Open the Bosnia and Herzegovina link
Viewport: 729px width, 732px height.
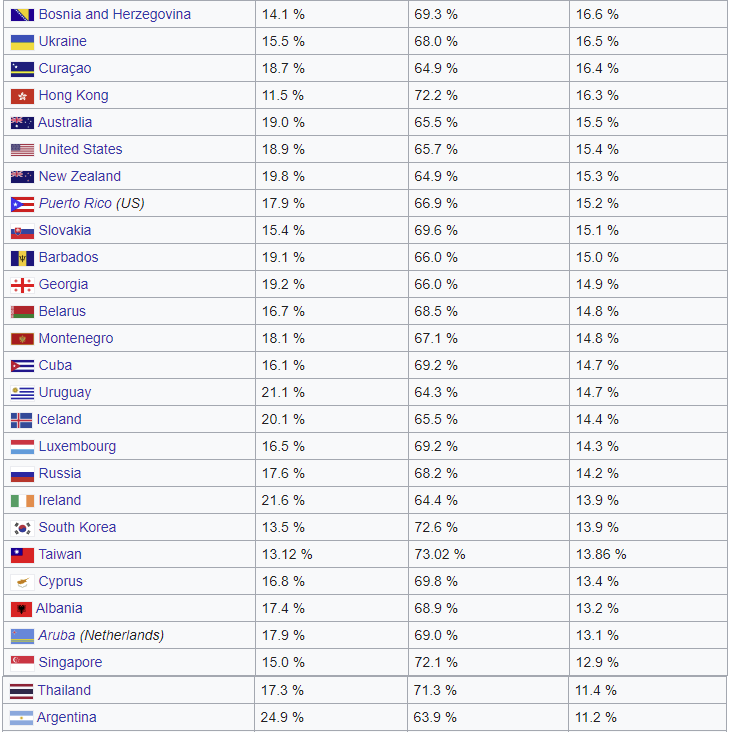(x=114, y=15)
